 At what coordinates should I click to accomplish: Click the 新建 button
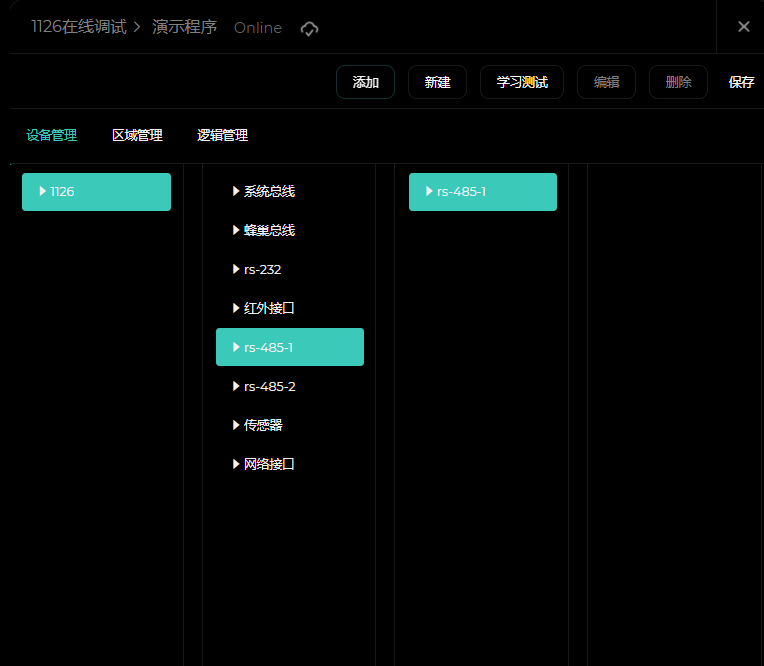pos(437,82)
